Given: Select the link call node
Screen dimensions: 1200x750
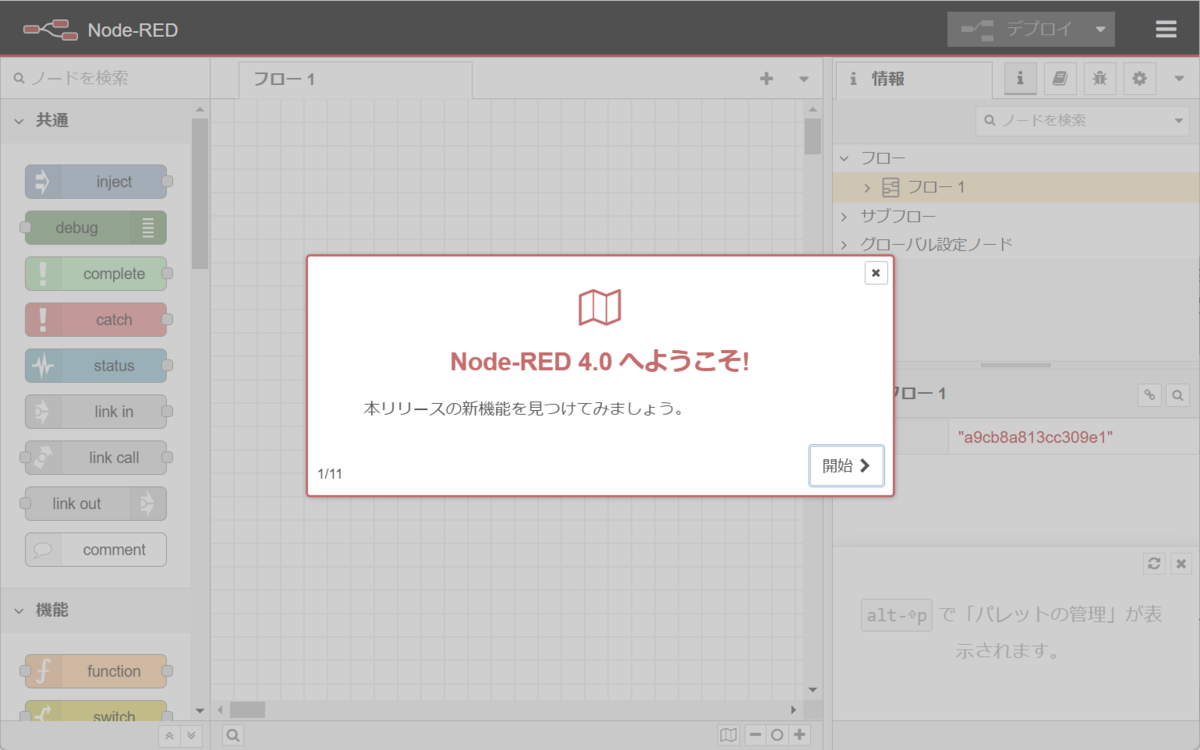Looking at the screenshot, I should pos(96,458).
